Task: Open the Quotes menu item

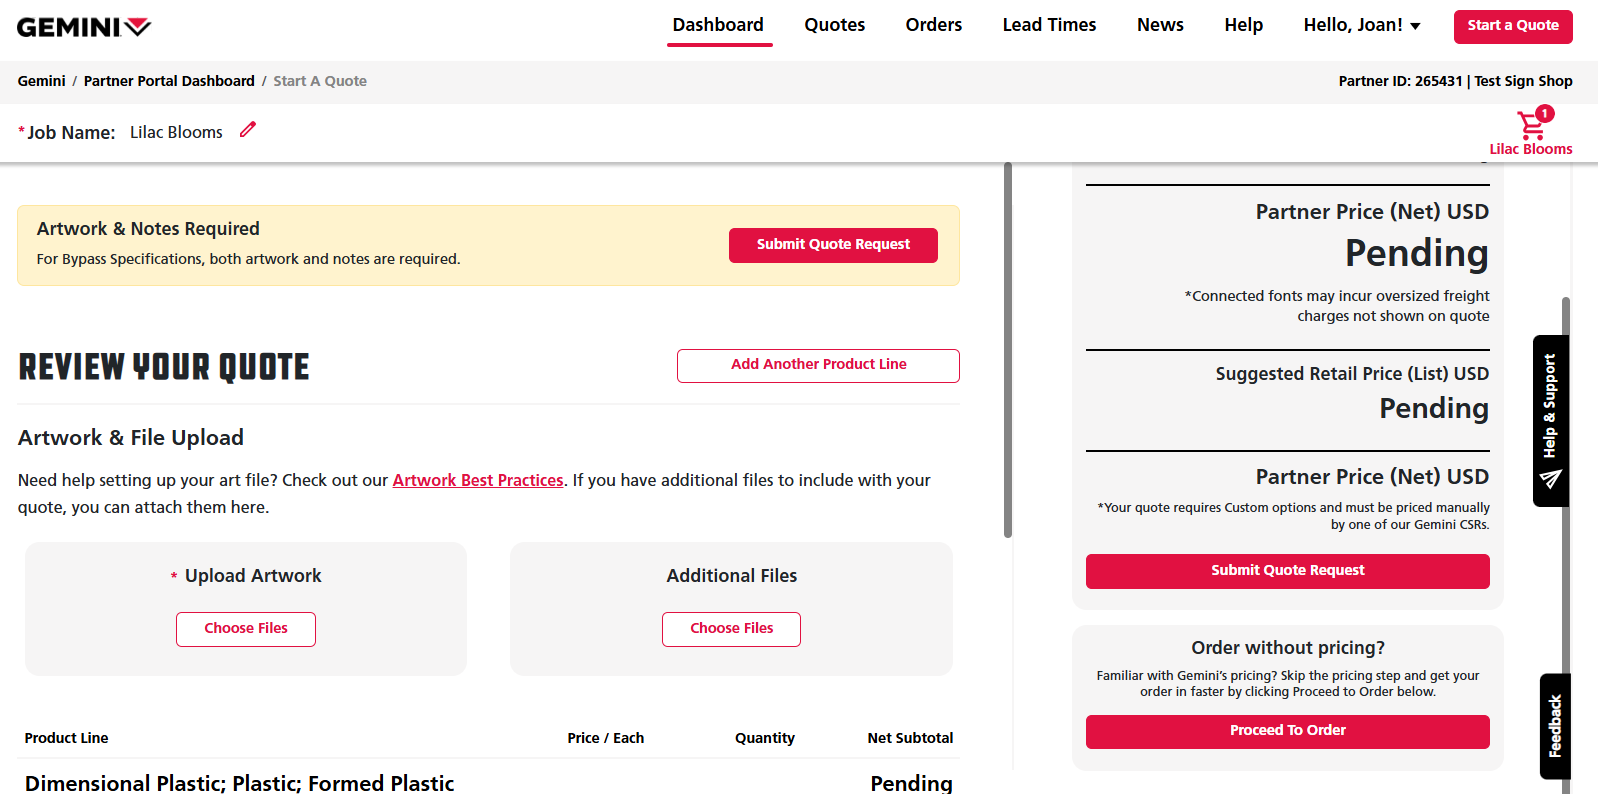Action: coord(834,25)
